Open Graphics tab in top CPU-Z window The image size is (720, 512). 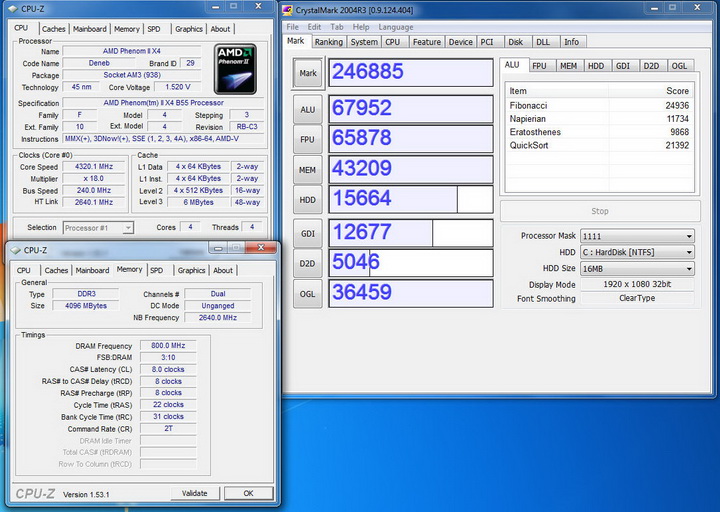189,29
